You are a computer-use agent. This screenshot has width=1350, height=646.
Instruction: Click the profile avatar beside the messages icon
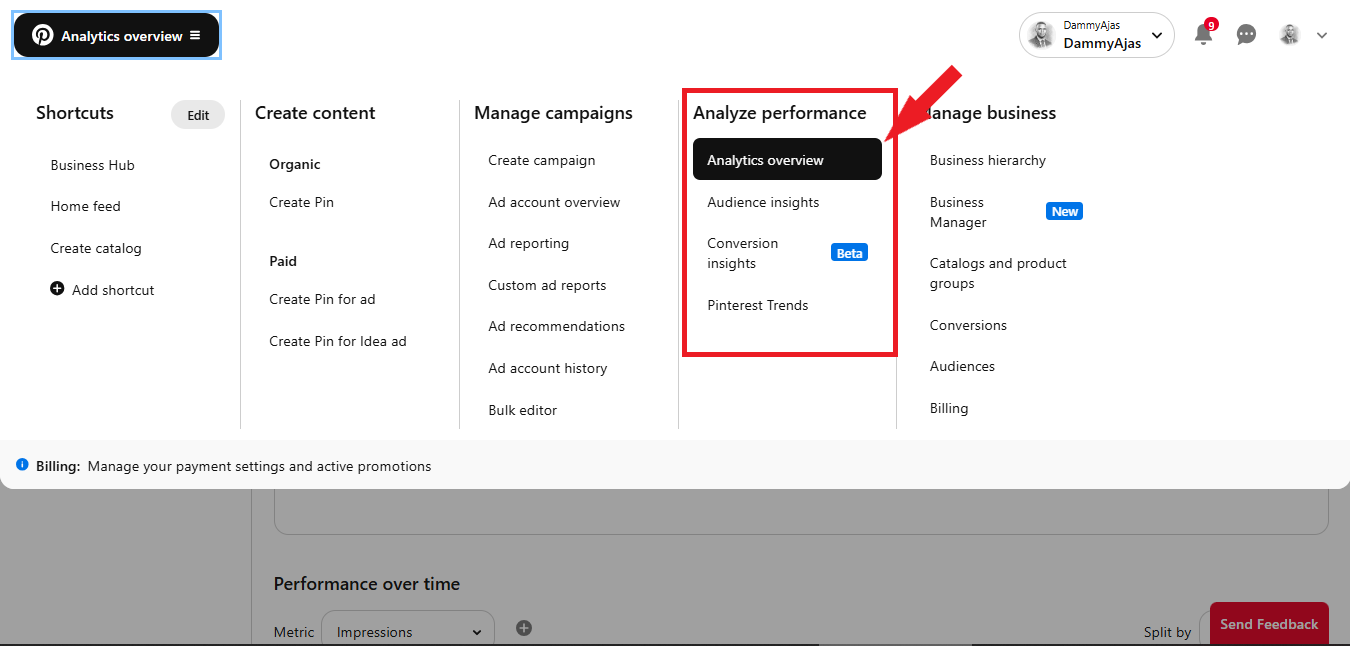[x=1290, y=35]
